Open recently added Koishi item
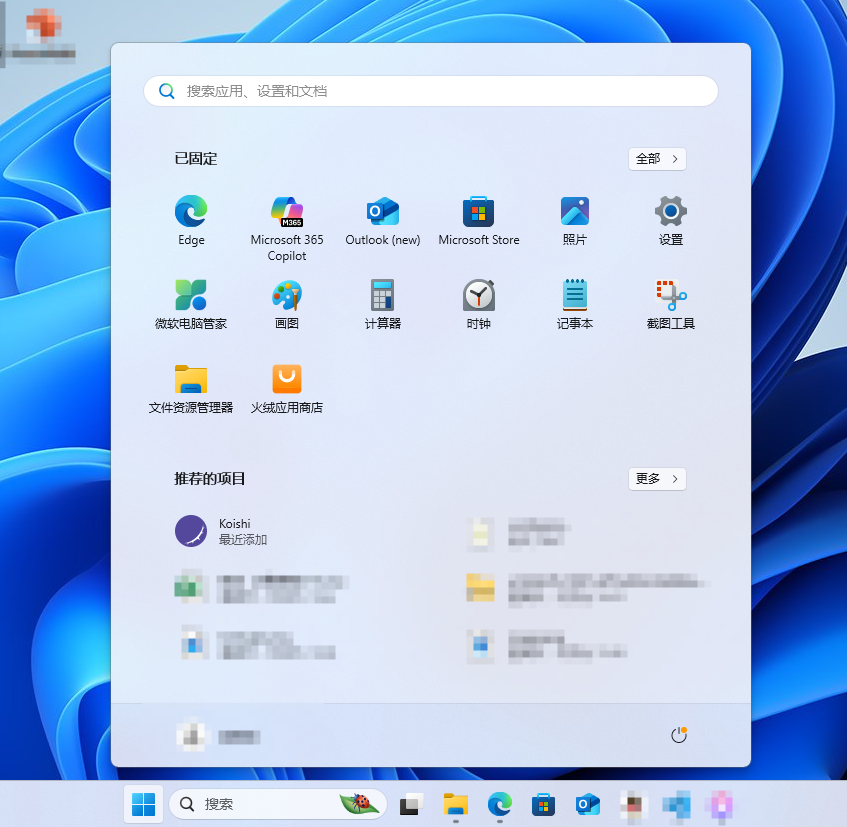Screen dimensions: 847x827 pyautogui.click(x=222, y=531)
